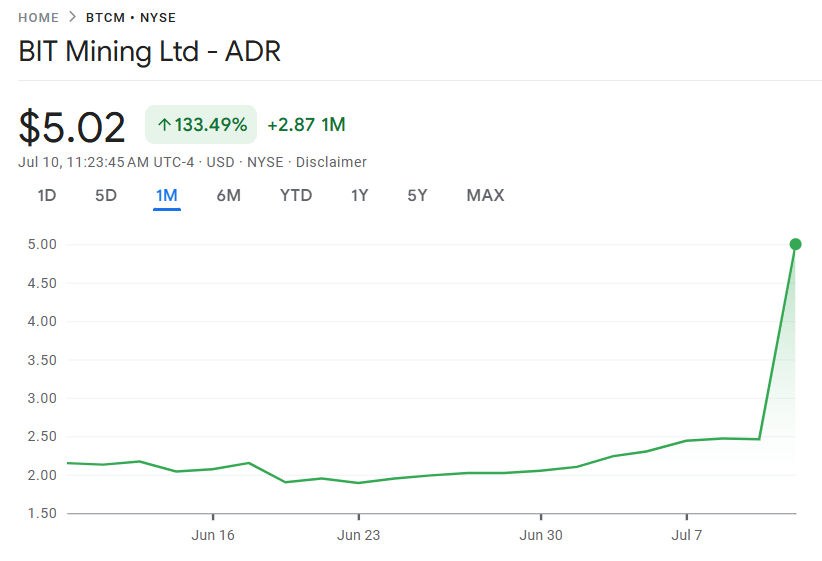The height and width of the screenshot is (561, 822).
Task: Click the breadcrumb chevron arrow
Action: [x=72, y=17]
